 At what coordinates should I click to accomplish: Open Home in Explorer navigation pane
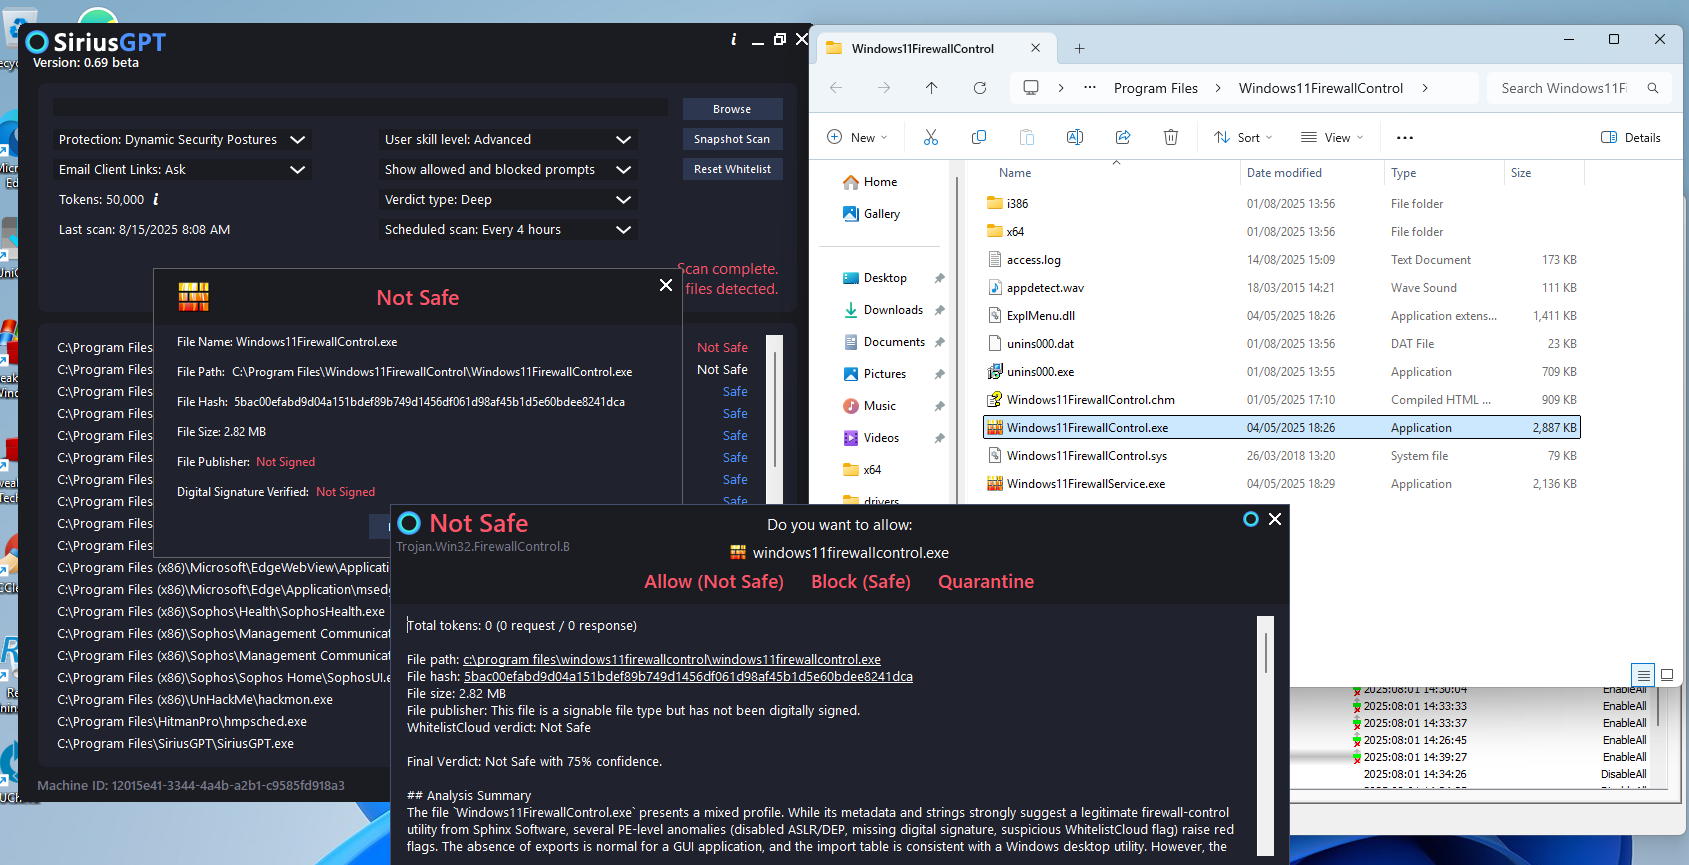click(870, 182)
